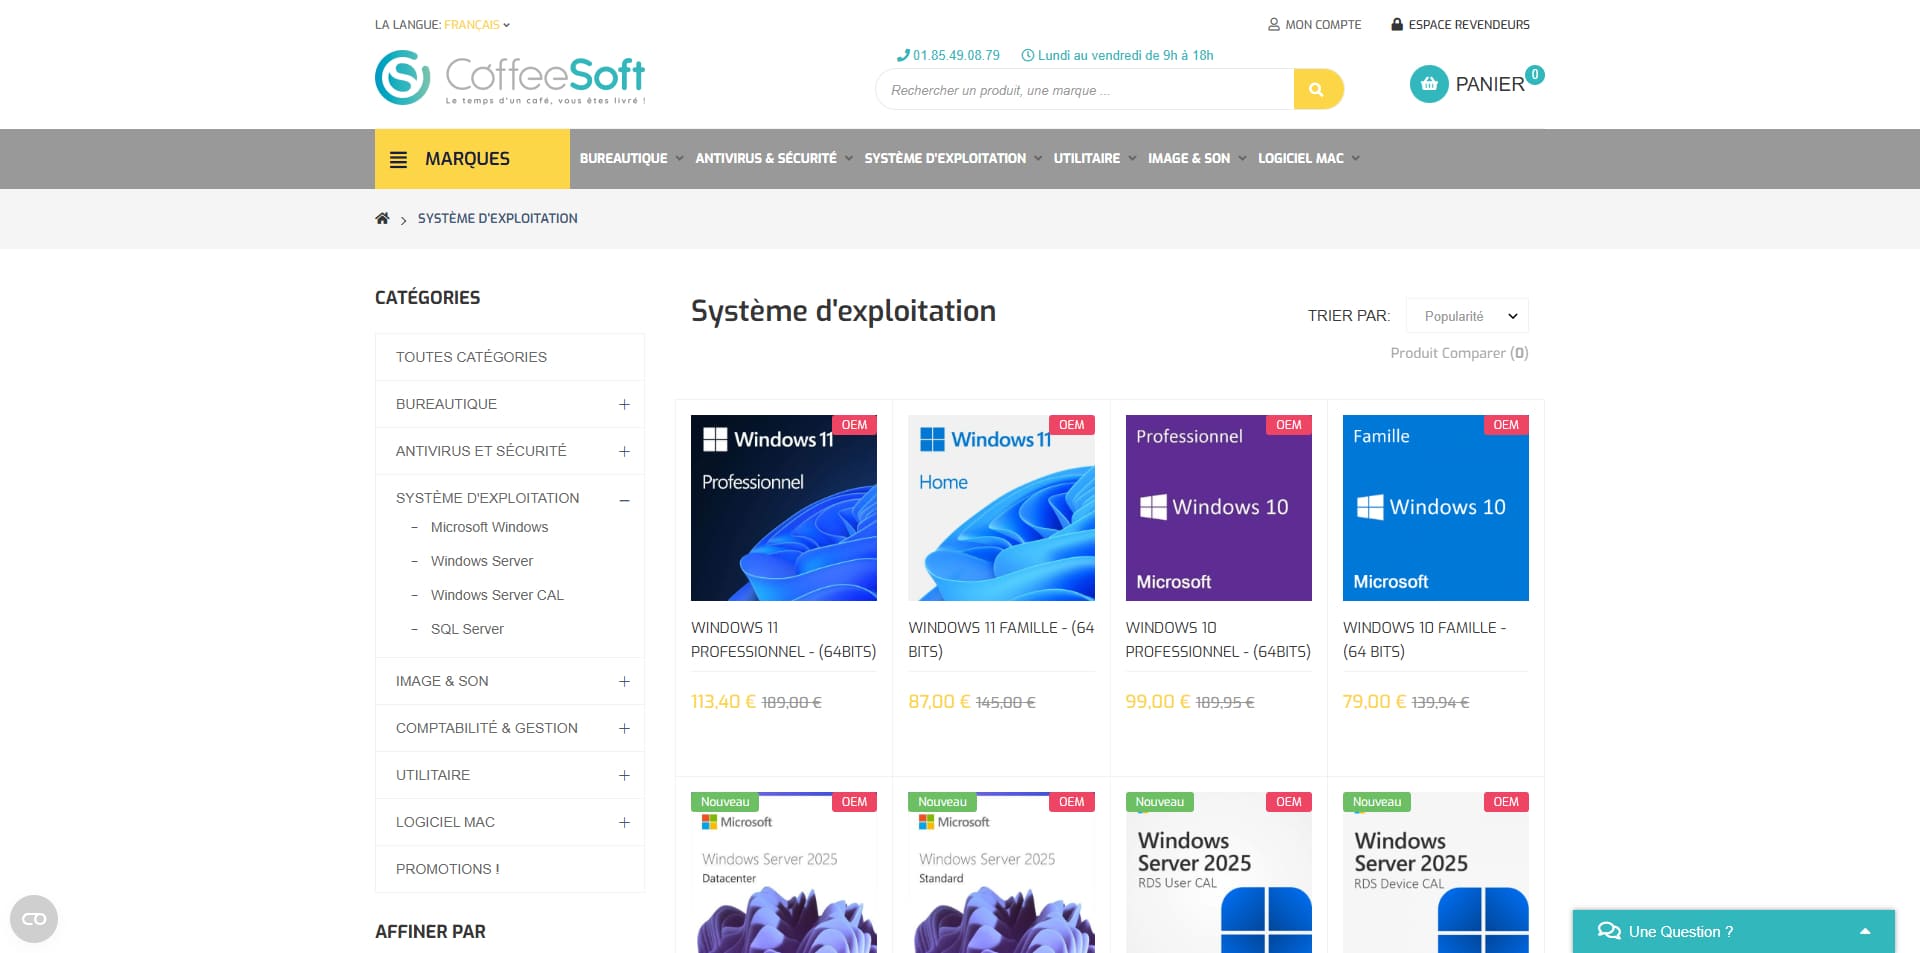
Task: Click the phone number 01.85.49.08.79
Action: [949, 55]
